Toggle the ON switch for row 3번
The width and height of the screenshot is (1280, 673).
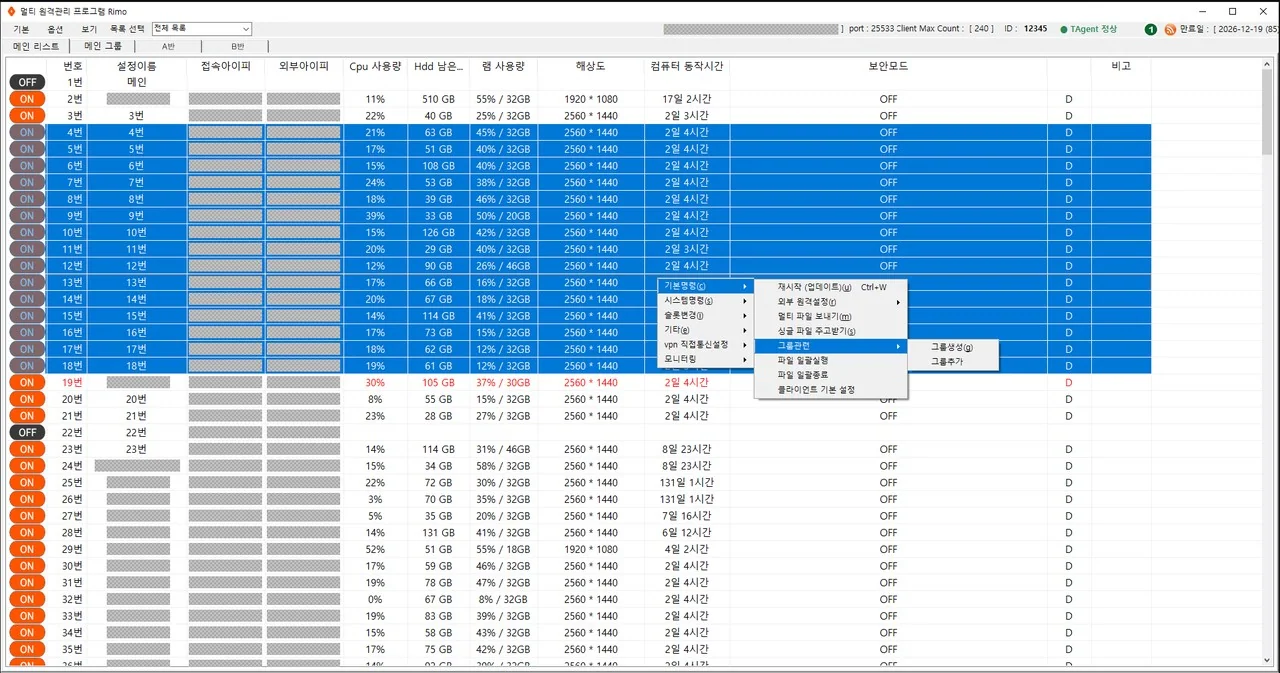[27, 115]
